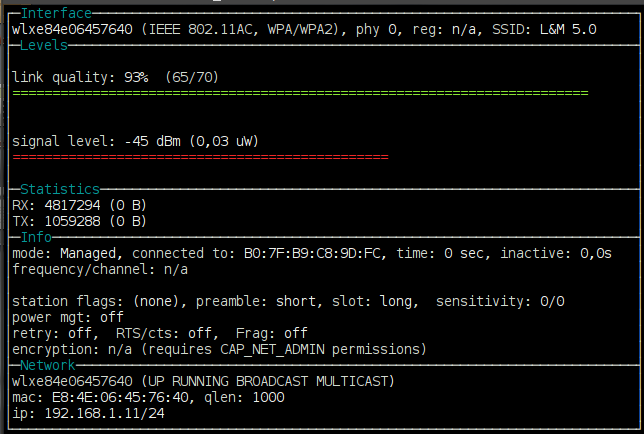This screenshot has height=434, width=644.
Task: Click the red signal level bar
Action: click(x=200, y=157)
